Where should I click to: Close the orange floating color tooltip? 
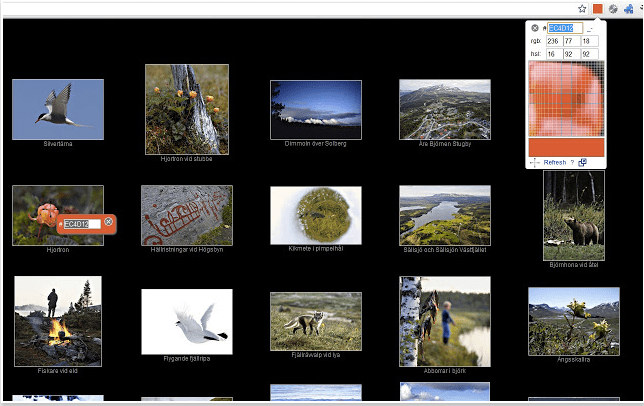tap(108, 222)
